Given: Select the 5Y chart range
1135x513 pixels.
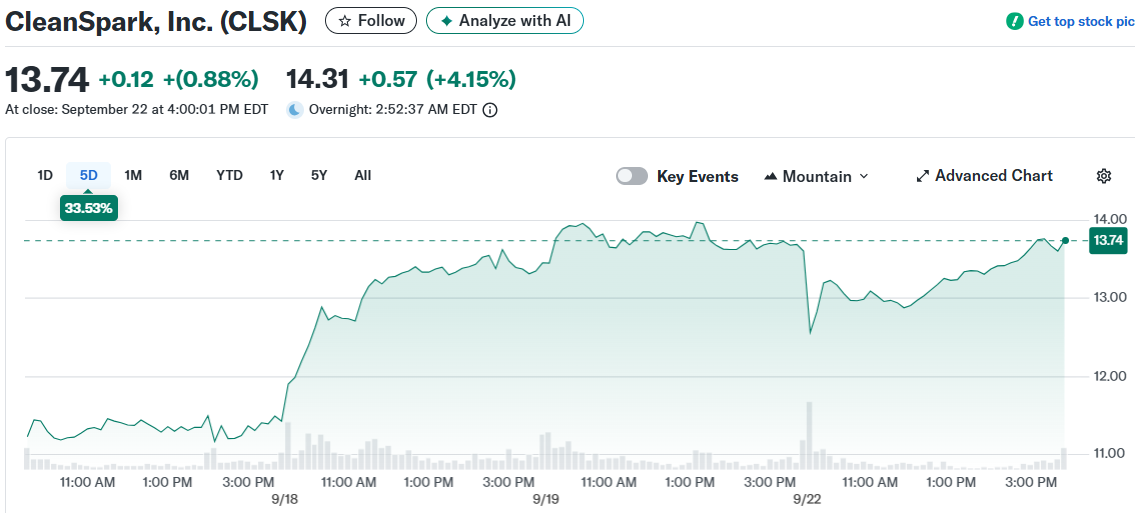Looking at the screenshot, I should [x=319, y=175].
